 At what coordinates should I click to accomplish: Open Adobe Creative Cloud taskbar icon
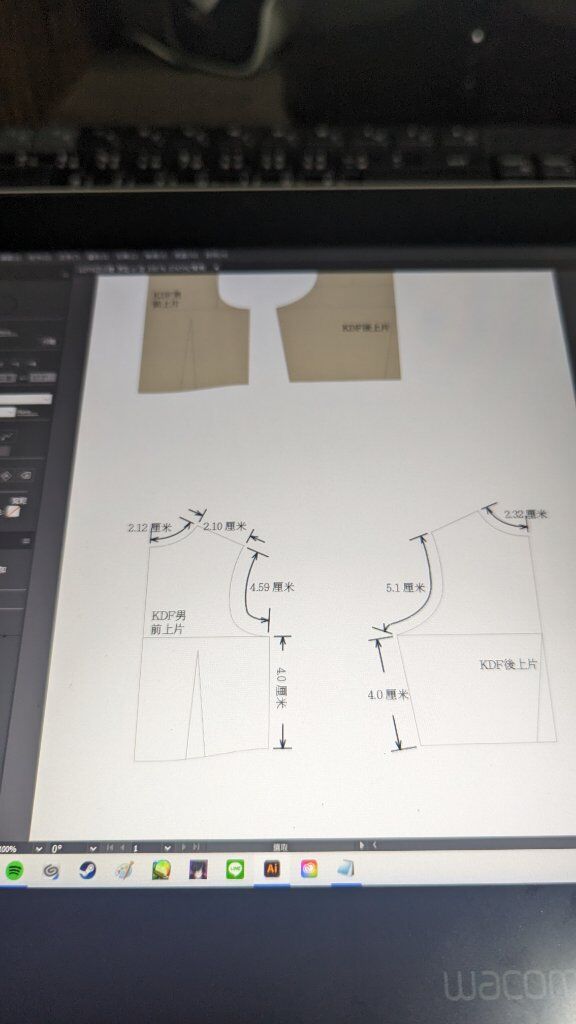[x=309, y=869]
